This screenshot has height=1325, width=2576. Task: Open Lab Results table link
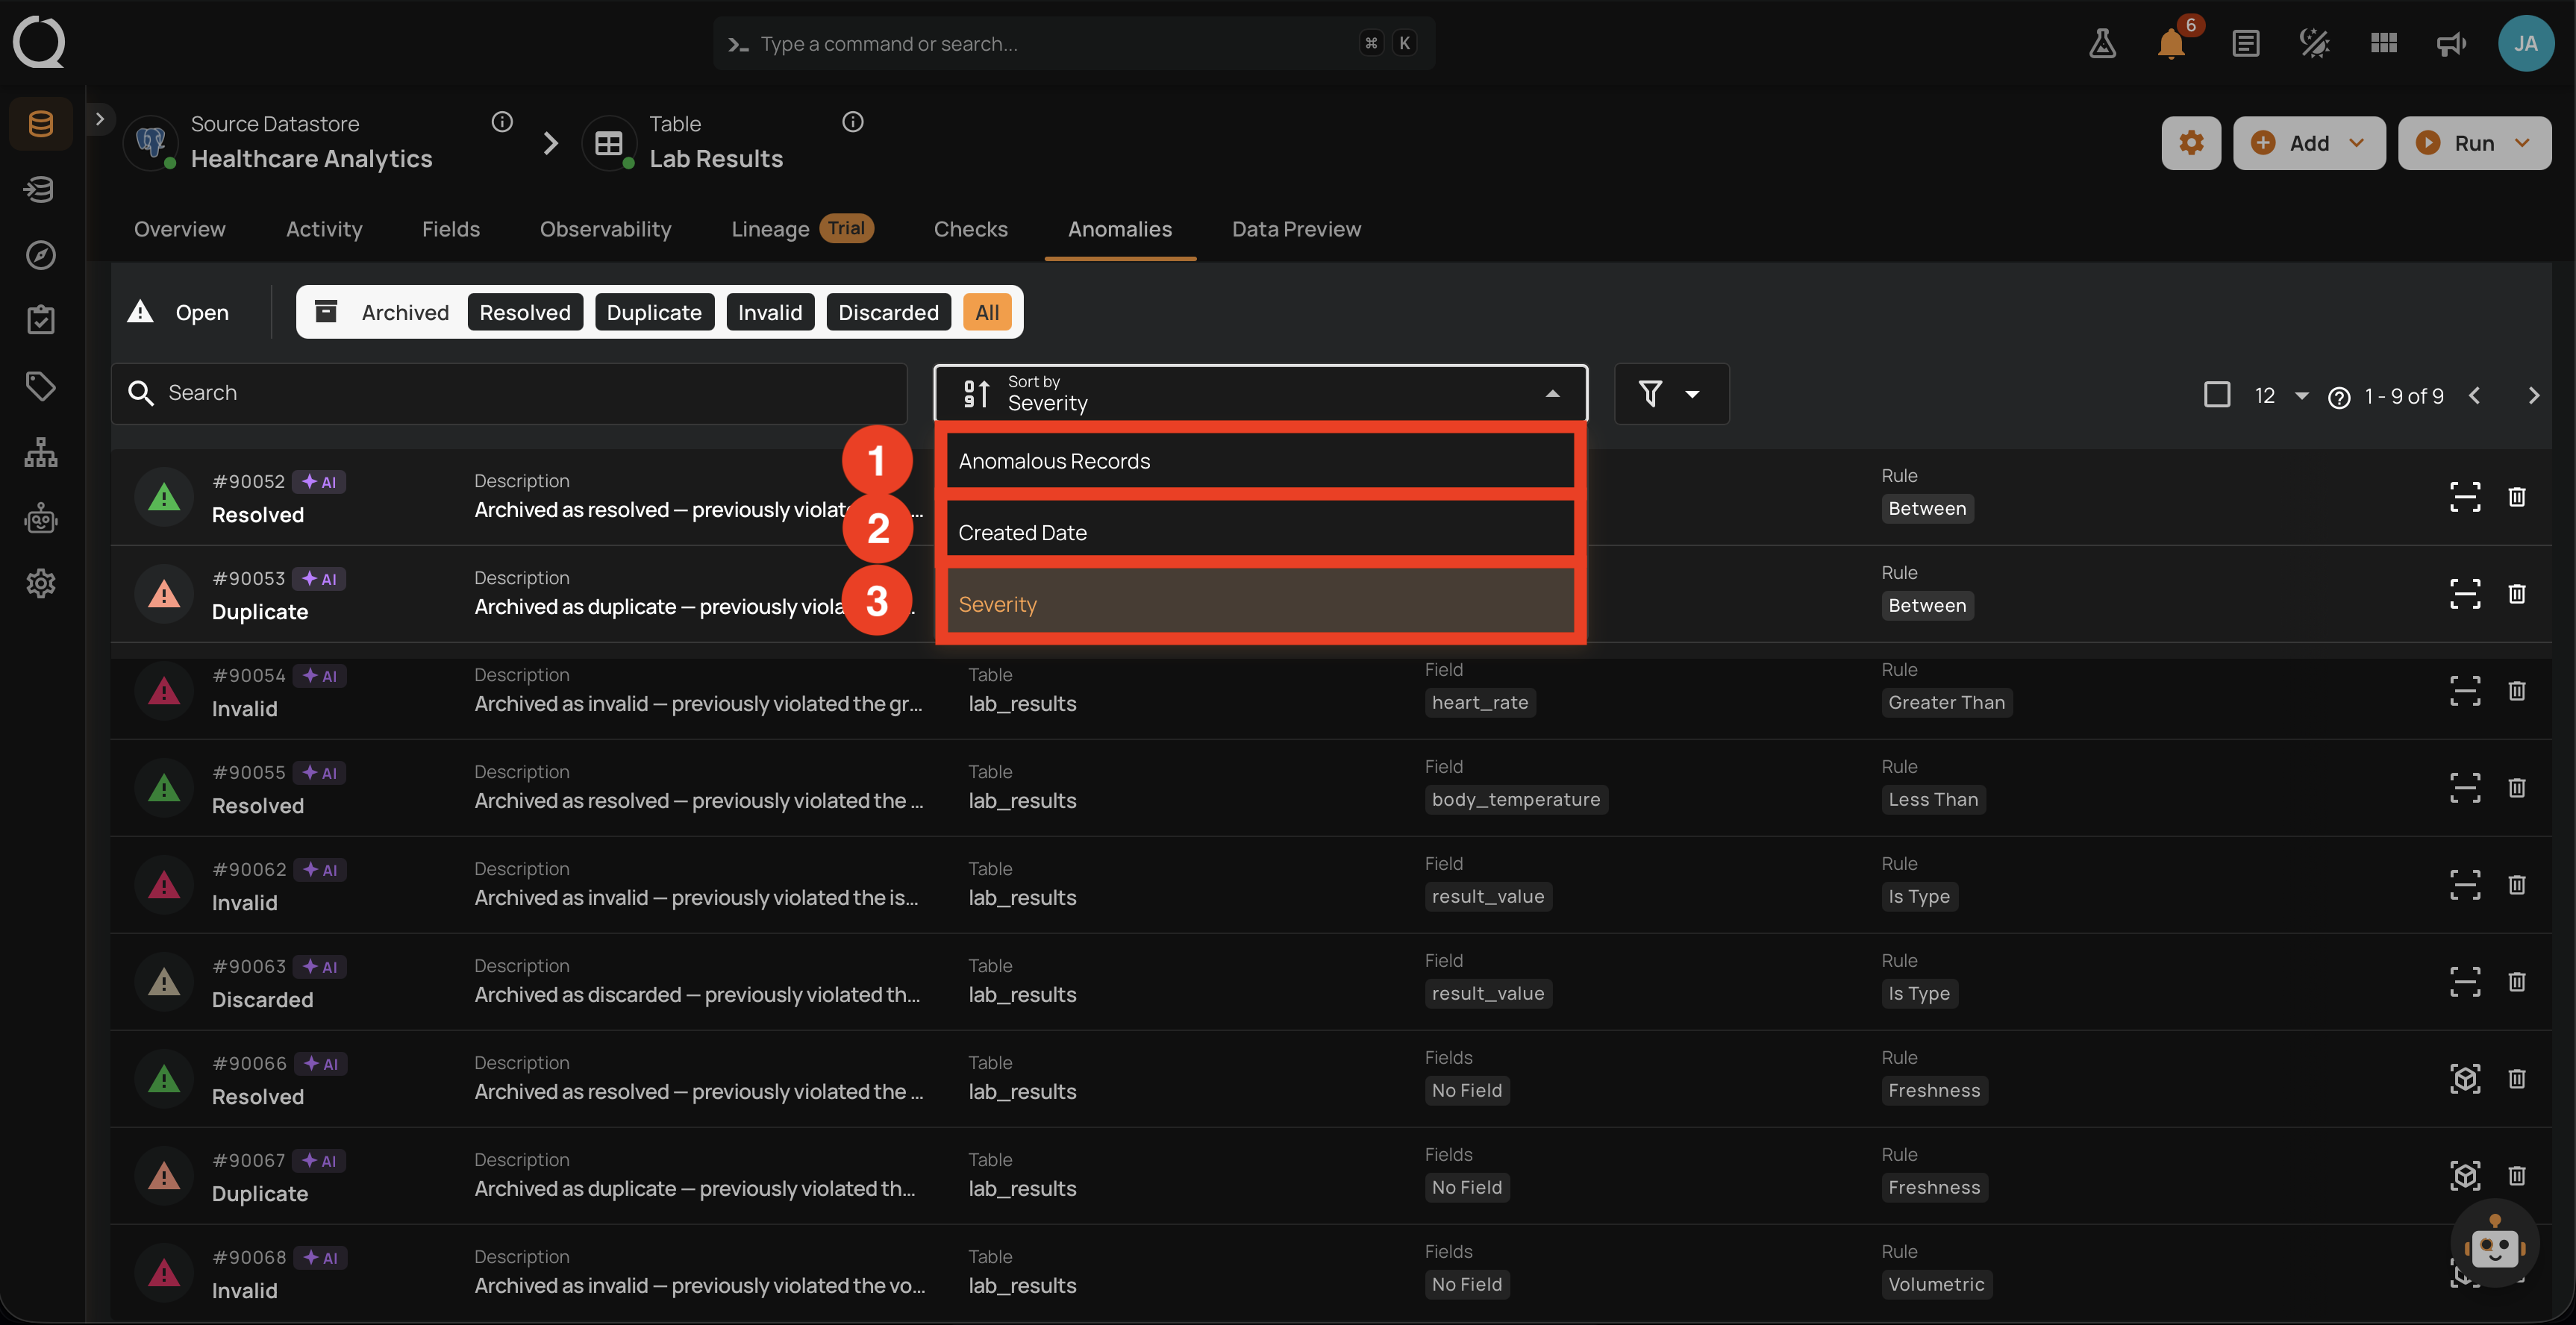pyautogui.click(x=716, y=159)
